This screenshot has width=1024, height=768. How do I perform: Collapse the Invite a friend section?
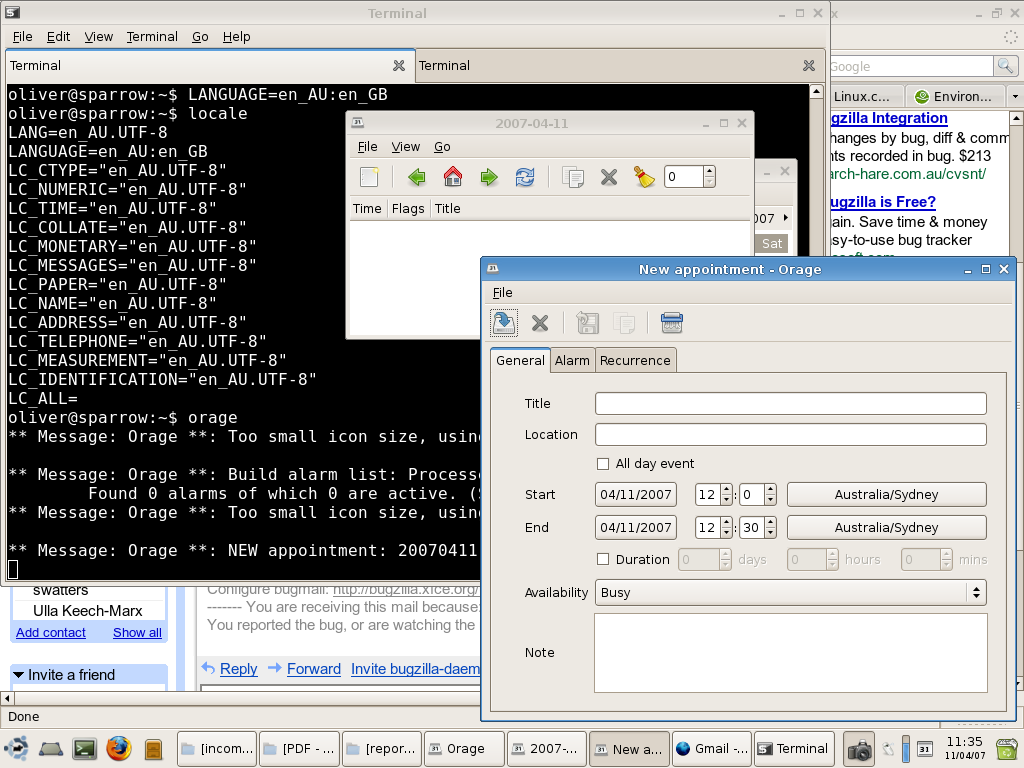click(18, 675)
